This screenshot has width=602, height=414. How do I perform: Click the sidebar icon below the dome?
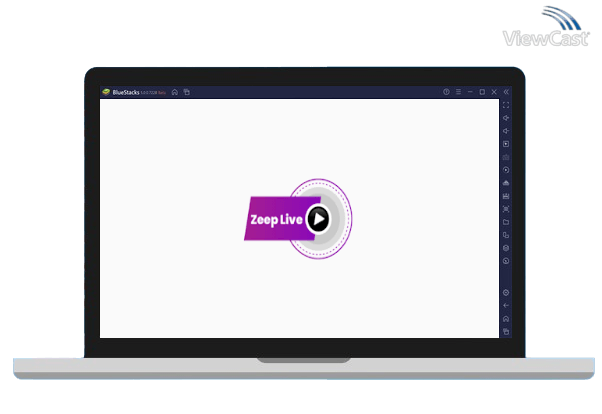click(506, 196)
